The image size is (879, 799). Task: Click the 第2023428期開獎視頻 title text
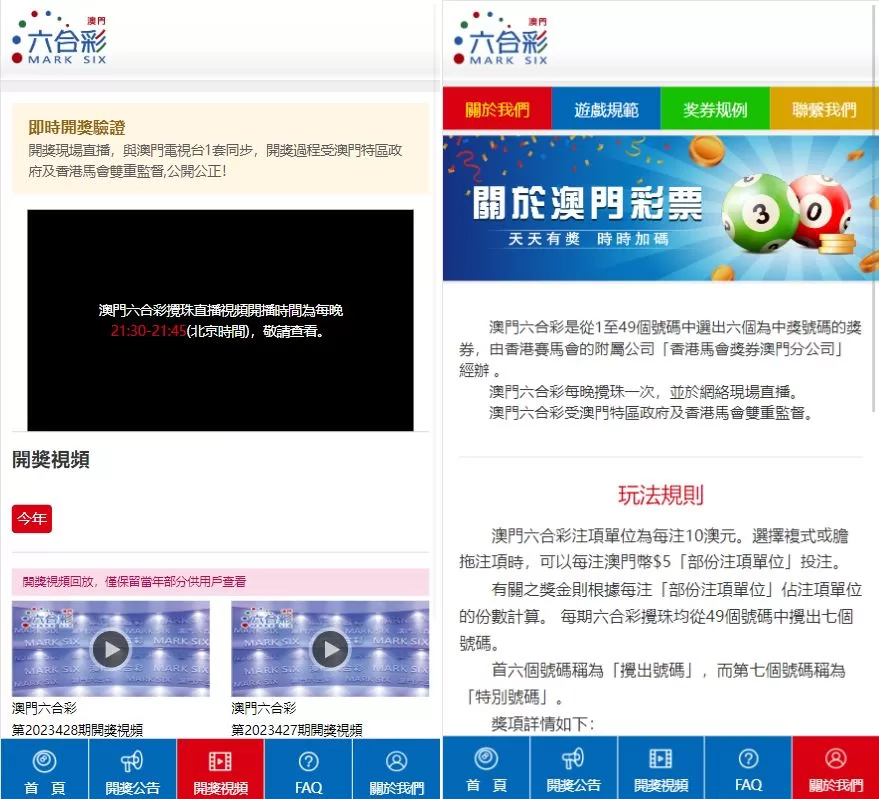[77, 729]
